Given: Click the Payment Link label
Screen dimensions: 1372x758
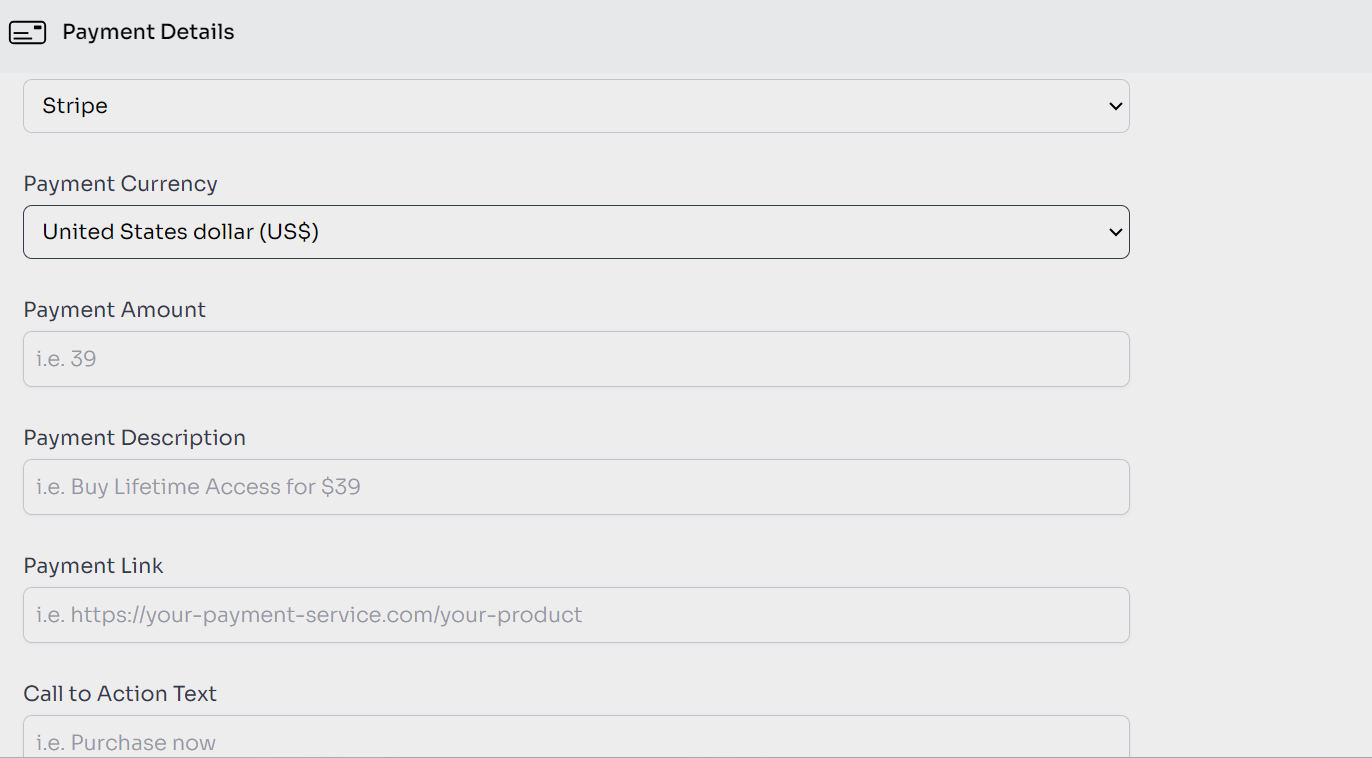Looking at the screenshot, I should click(93, 566).
